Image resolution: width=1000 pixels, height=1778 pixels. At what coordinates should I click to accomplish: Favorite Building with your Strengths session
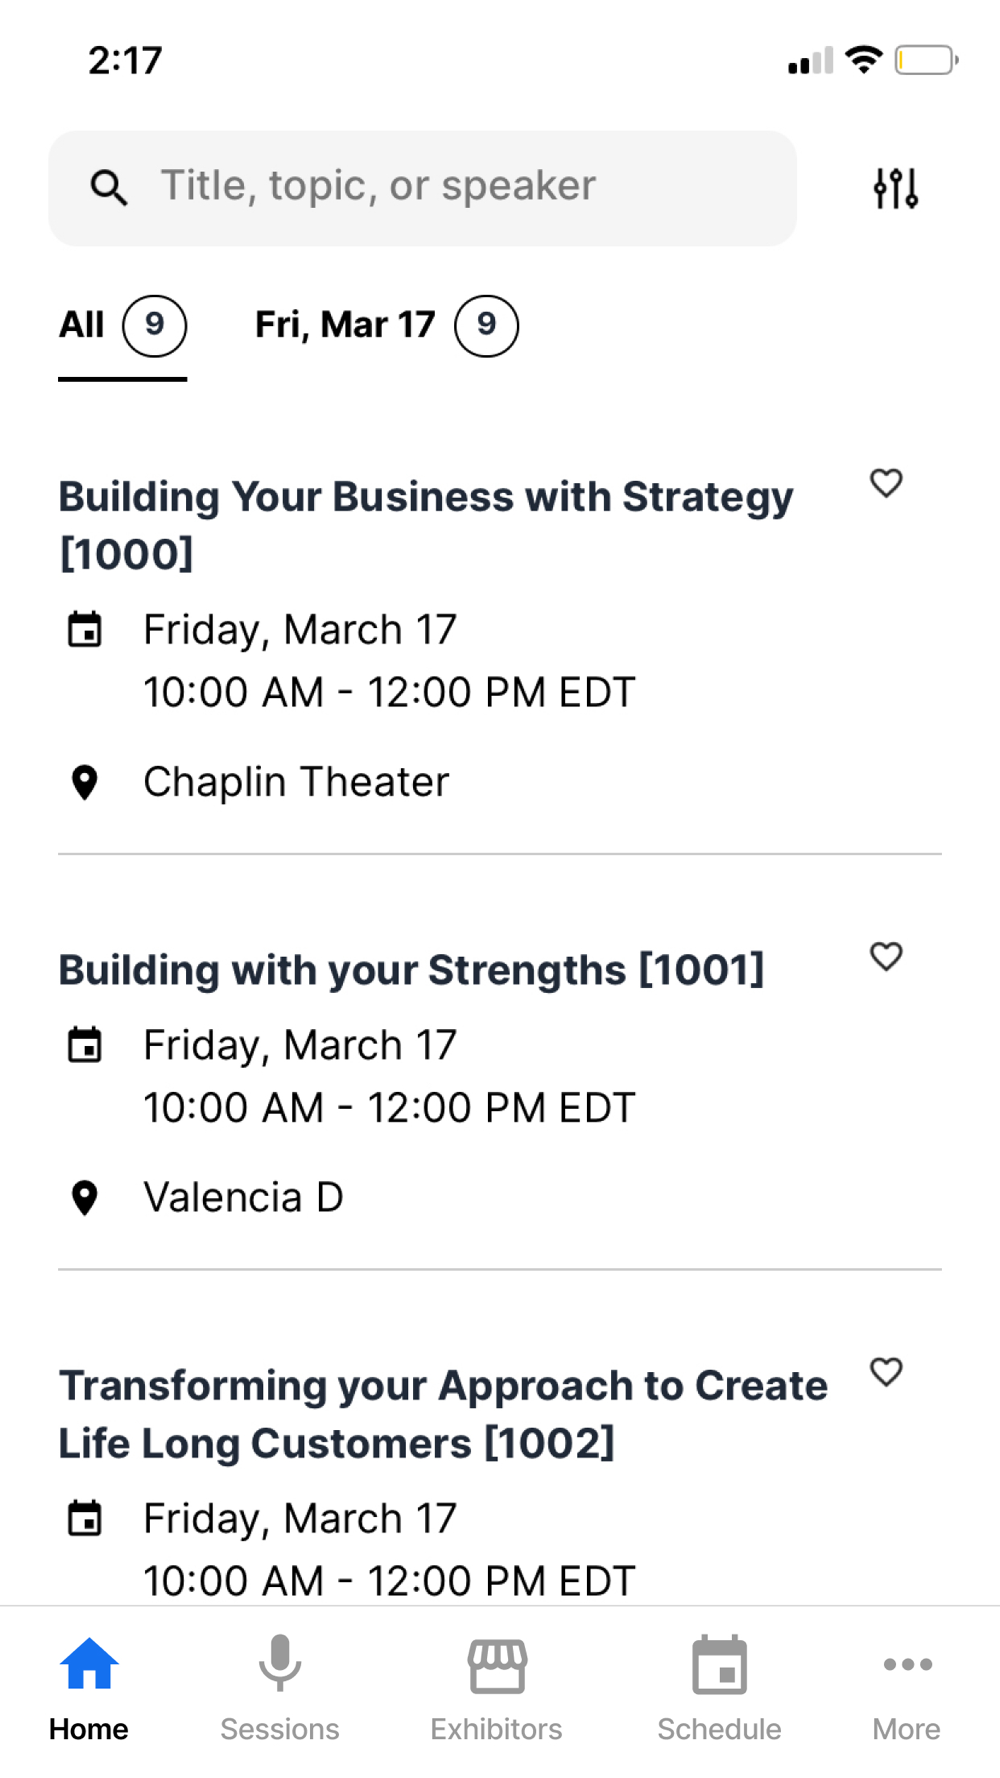(x=886, y=957)
